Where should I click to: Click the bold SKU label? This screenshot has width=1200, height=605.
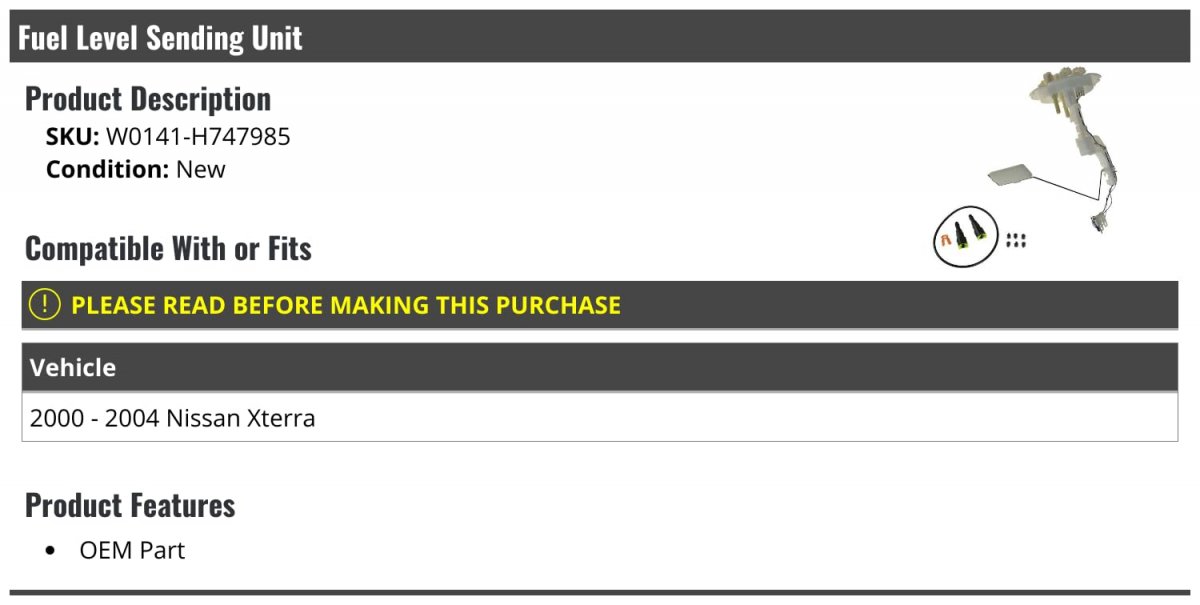pyautogui.click(x=72, y=136)
